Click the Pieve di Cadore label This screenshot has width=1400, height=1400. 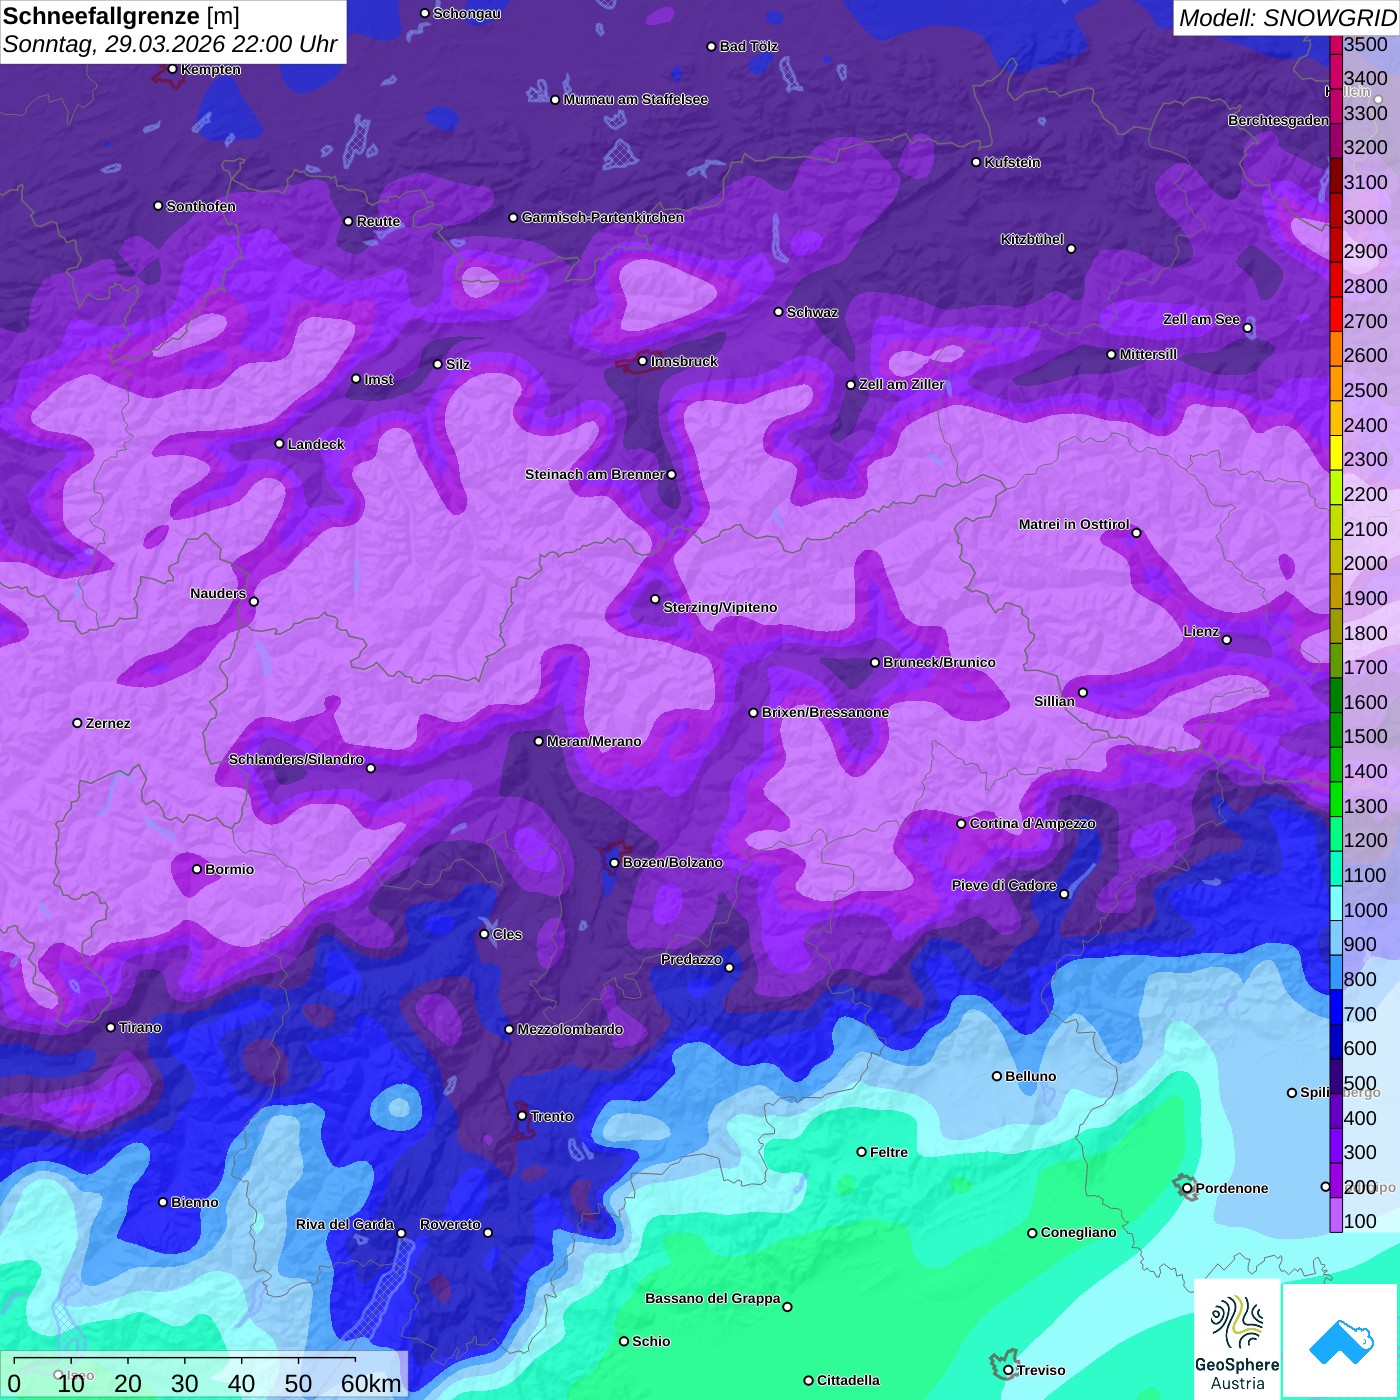pos(1004,885)
